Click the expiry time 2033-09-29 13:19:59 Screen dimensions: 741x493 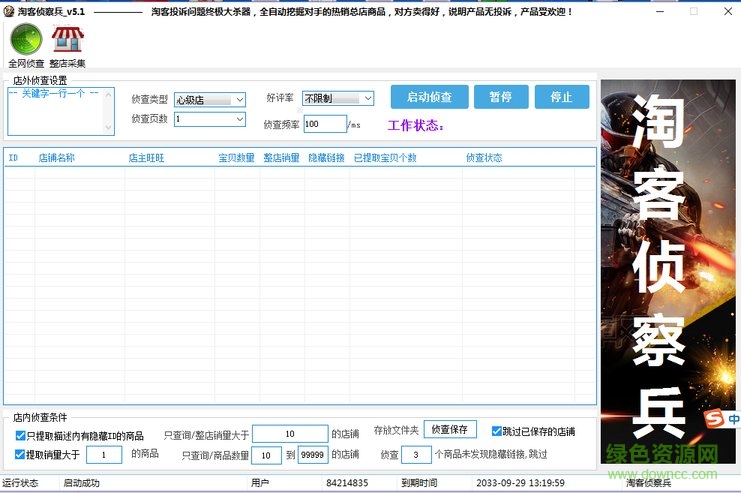[520, 483]
